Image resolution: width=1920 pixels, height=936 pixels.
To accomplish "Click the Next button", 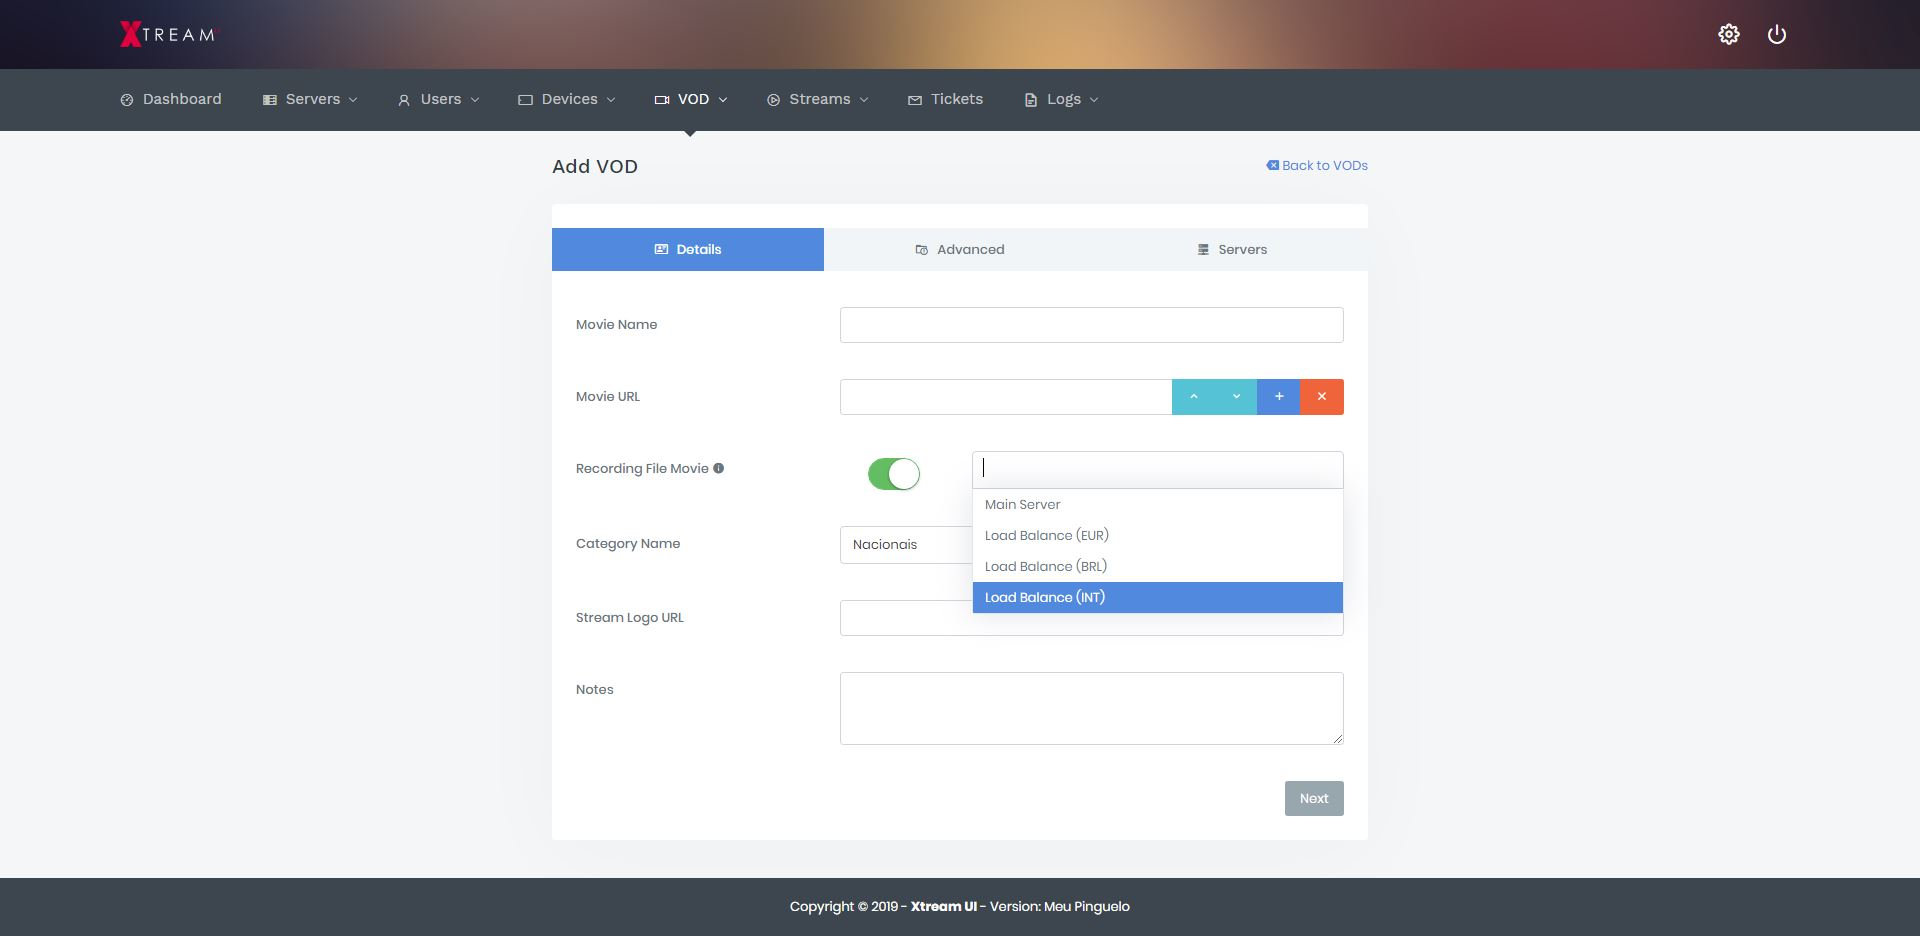I will click(1314, 798).
